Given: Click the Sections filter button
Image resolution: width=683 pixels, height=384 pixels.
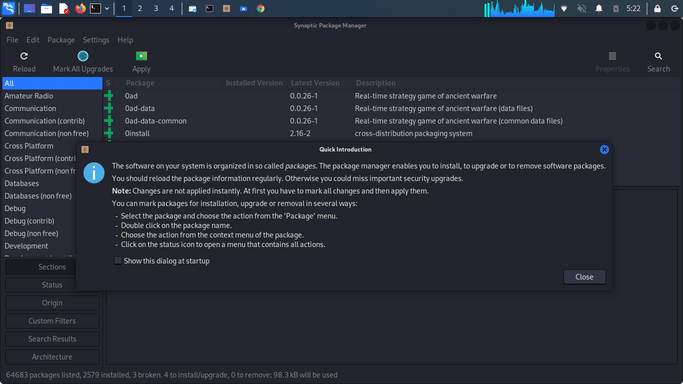Looking at the screenshot, I should click(x=52, y=267).
